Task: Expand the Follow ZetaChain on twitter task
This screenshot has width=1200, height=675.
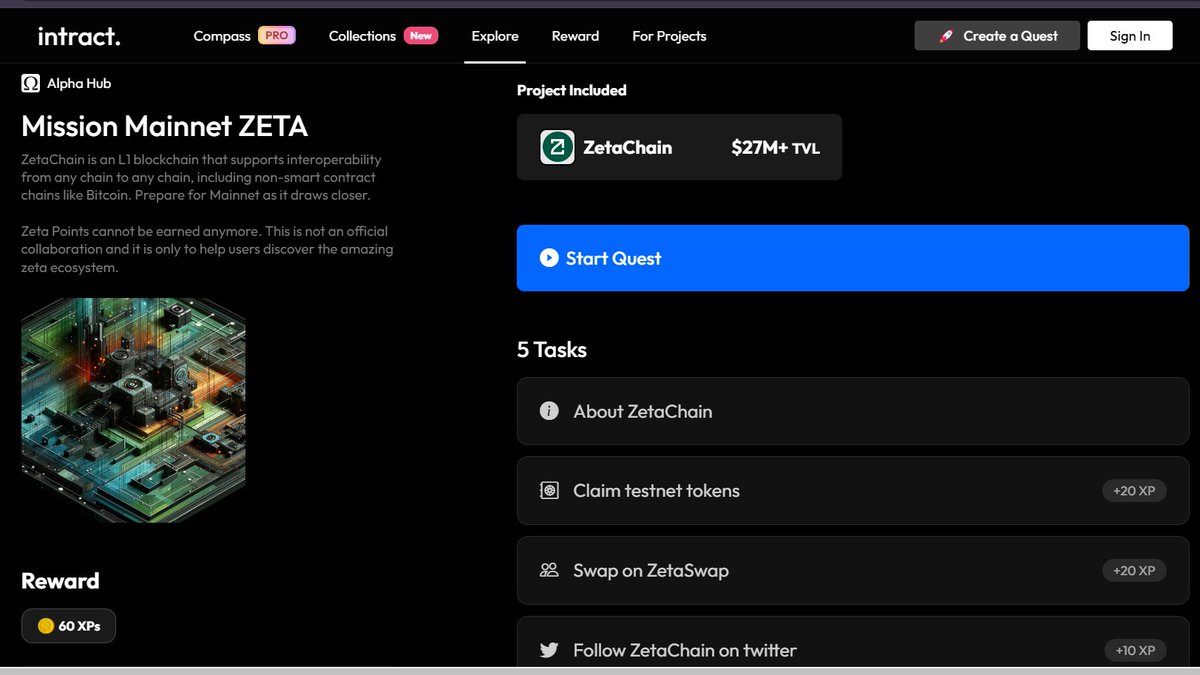Action: point(853,642)
